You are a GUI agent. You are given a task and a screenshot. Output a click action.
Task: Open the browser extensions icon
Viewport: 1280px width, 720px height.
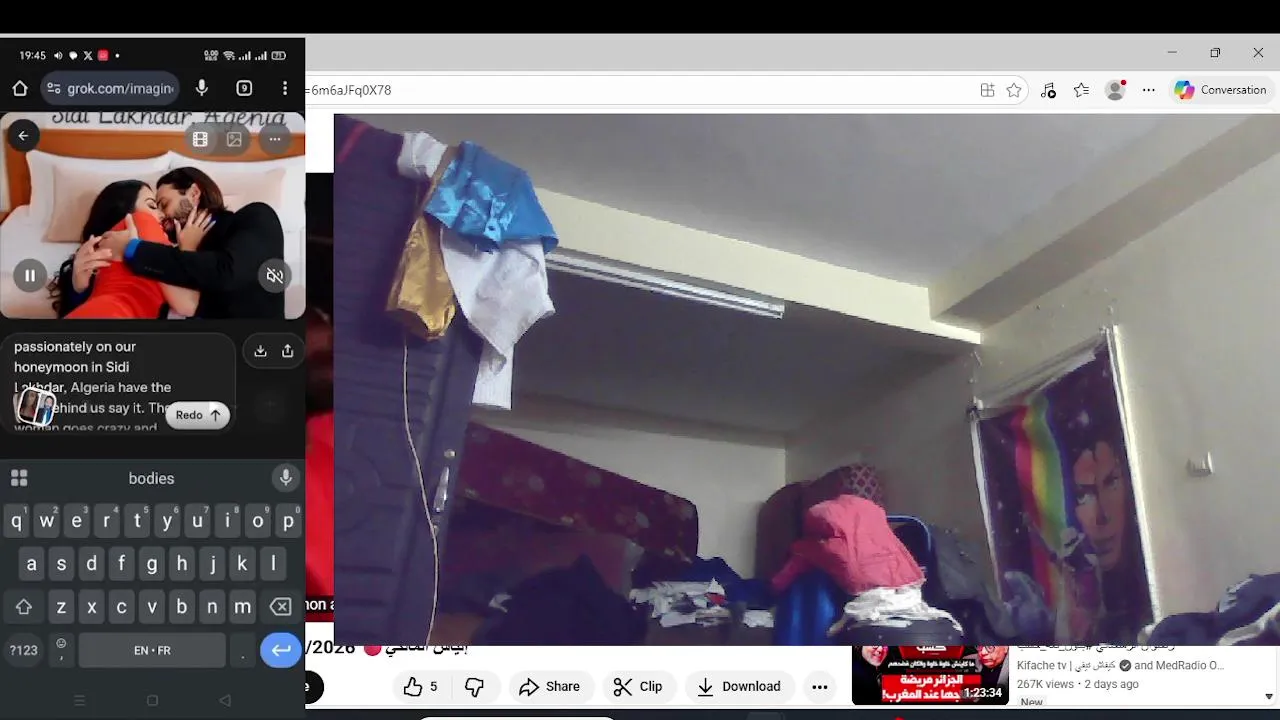click(1048, 90)
